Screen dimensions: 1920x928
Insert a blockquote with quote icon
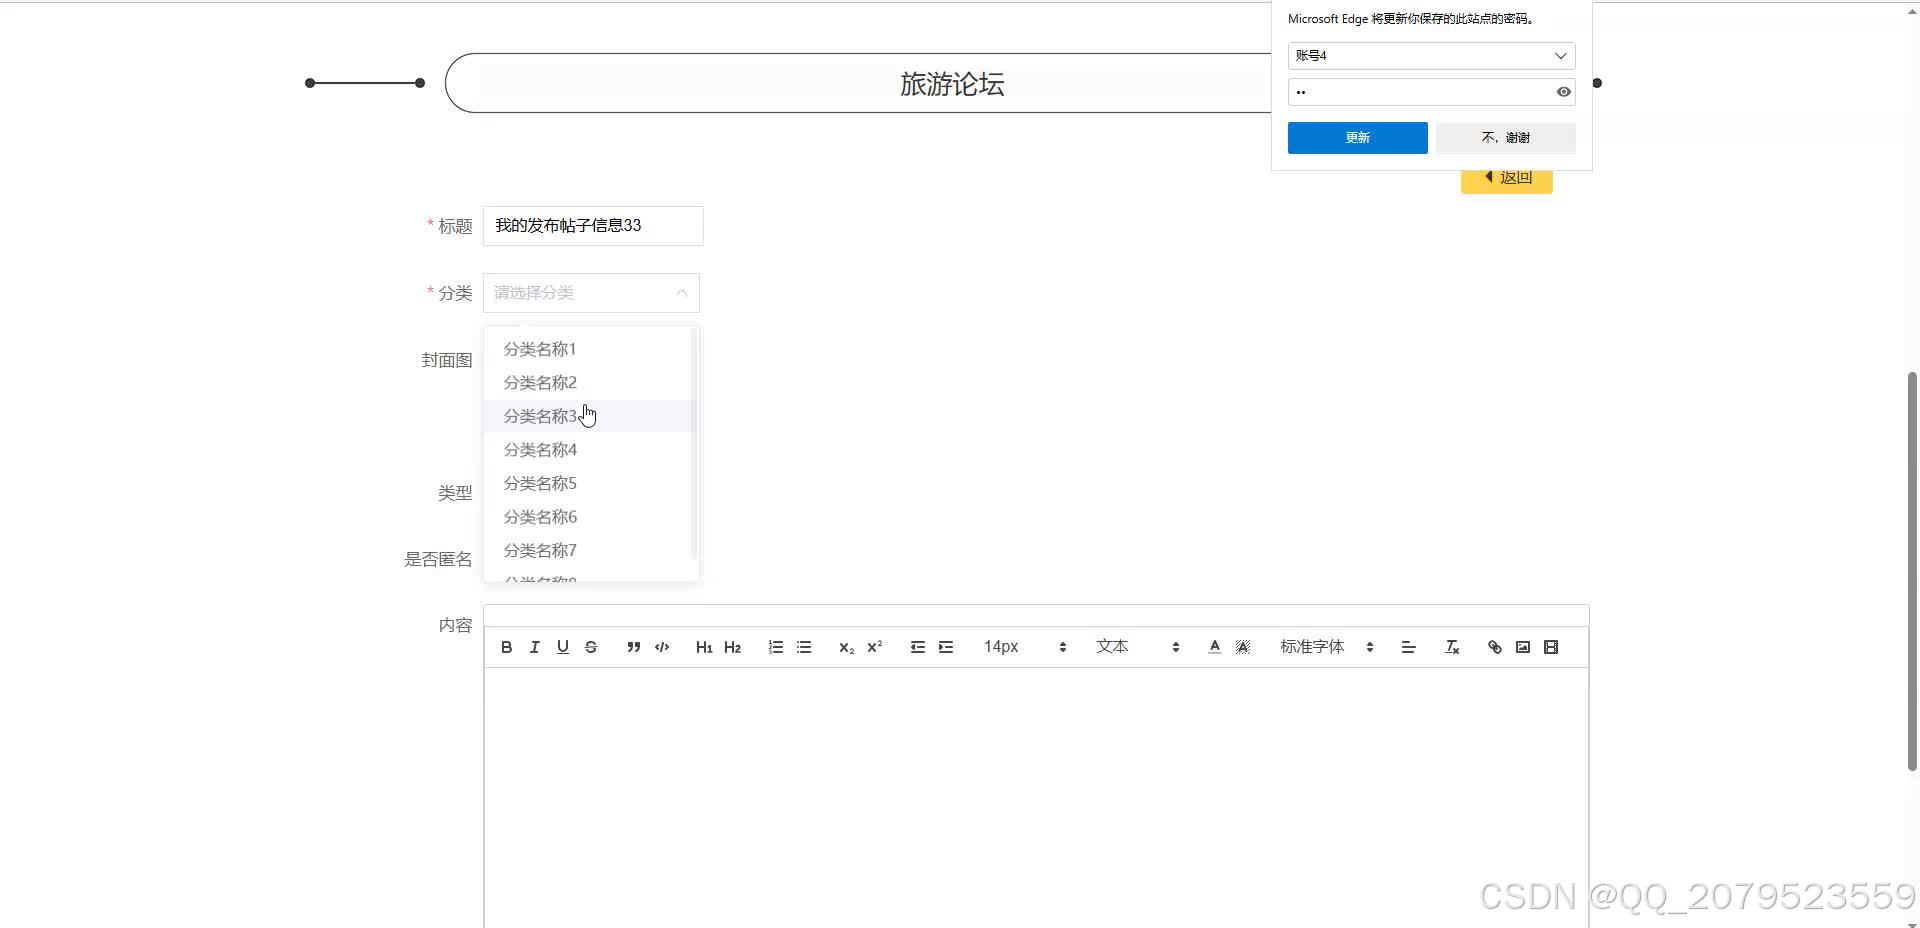633,647
